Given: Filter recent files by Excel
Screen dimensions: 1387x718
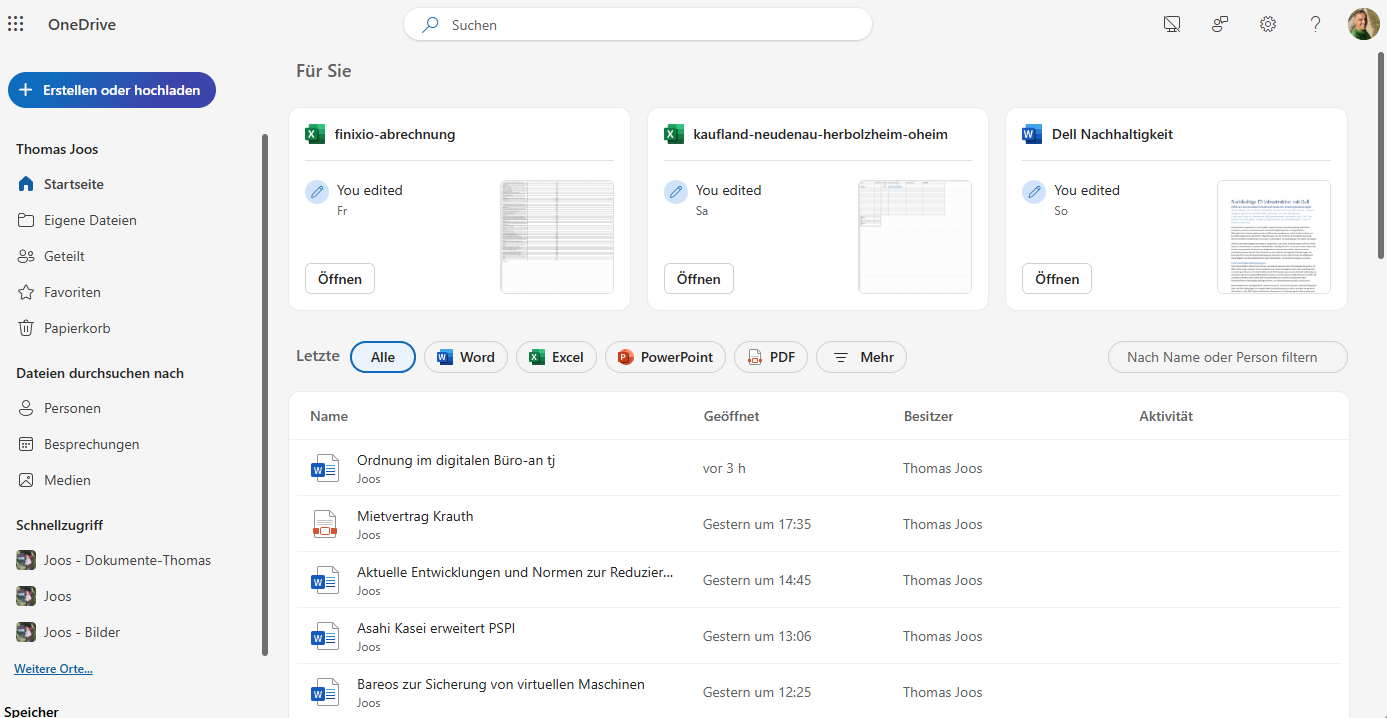Looking at the screenshot, I should tap(556, 357).
